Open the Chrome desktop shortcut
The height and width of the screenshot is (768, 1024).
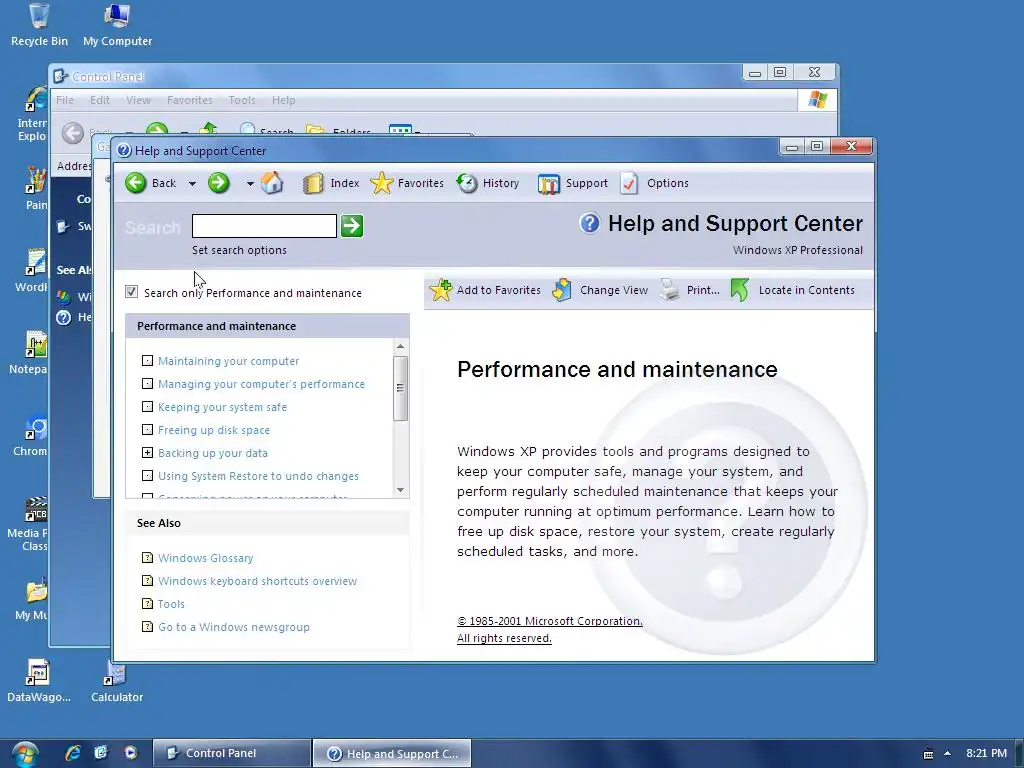tap(32, 436)
